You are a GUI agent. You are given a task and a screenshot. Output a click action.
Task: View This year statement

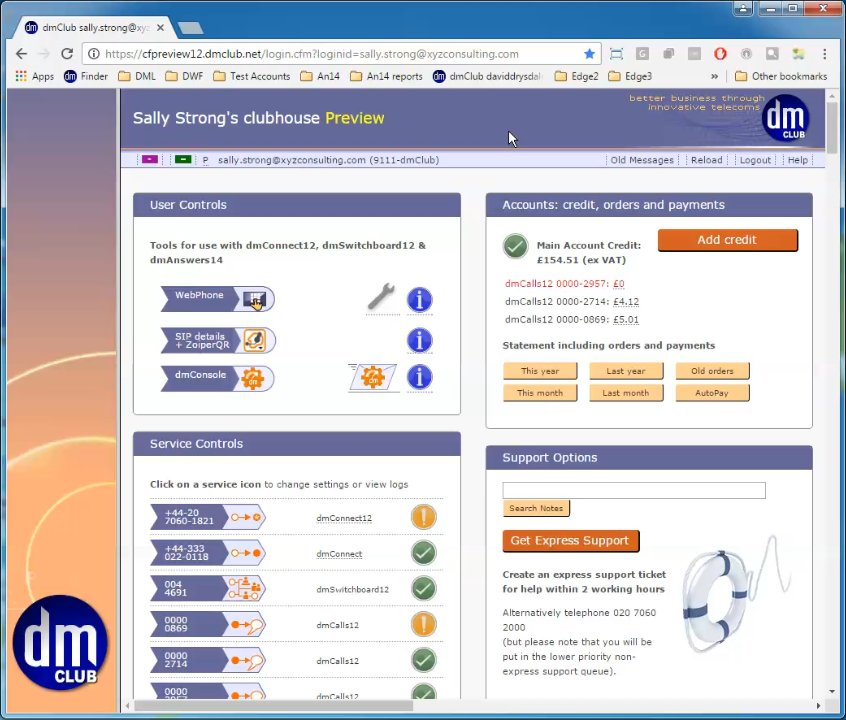coord(540,371)
